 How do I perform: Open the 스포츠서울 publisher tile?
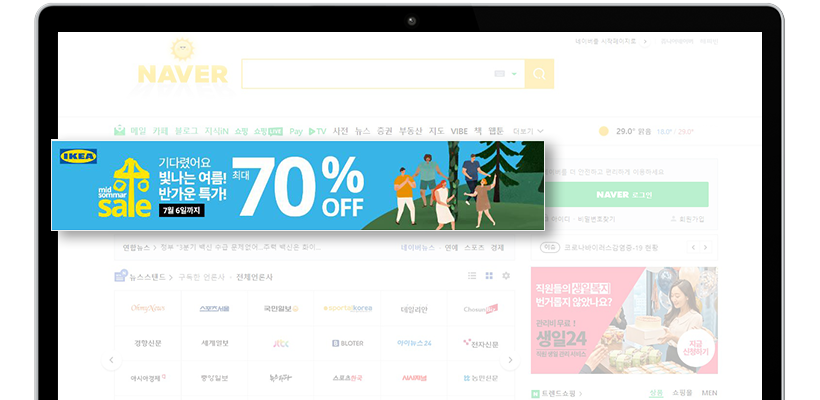point(214,308)
